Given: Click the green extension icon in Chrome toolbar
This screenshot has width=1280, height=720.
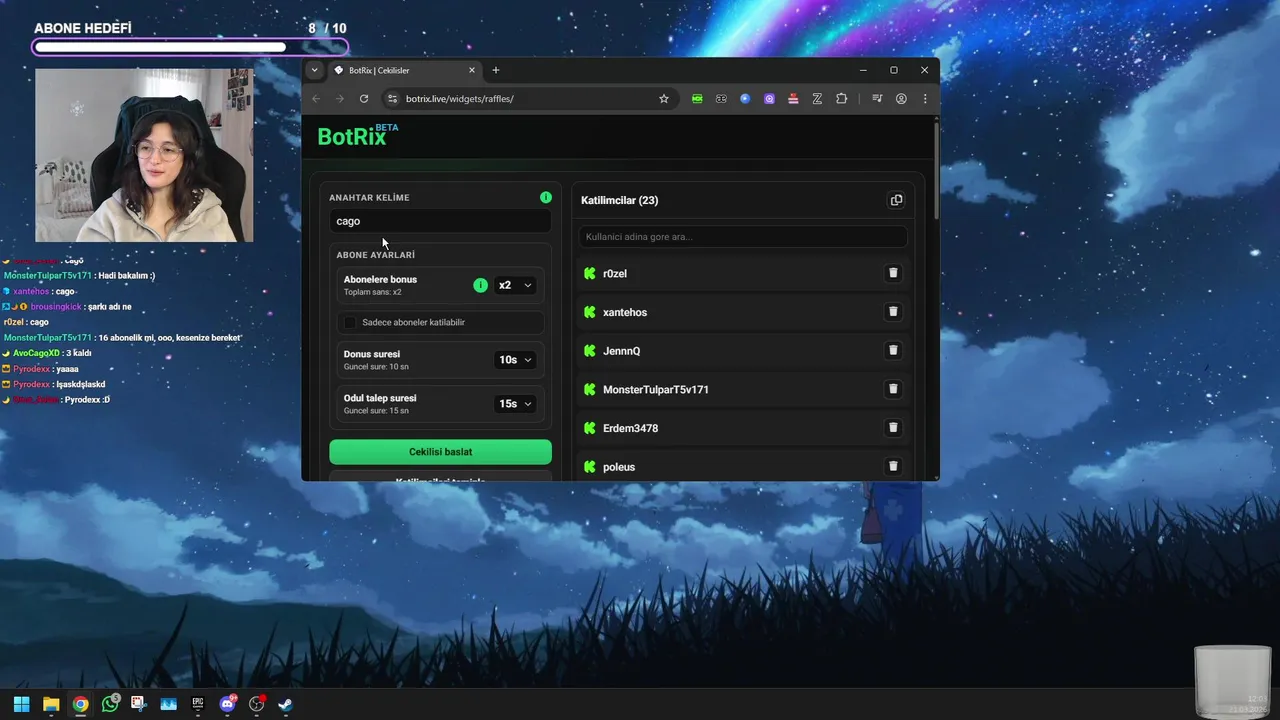Looking at the screenshot, I should pyautogui.click(x=697, y=99).
